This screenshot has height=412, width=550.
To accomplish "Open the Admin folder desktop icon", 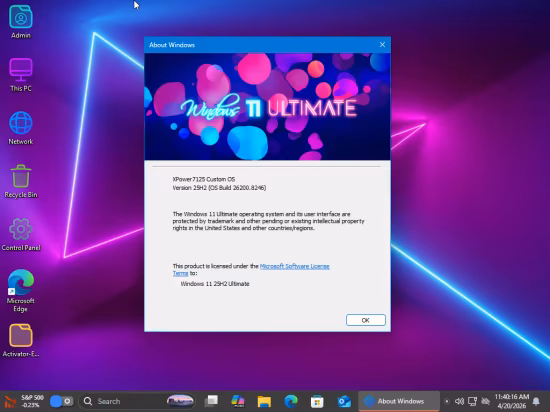I will pyautogui.click(x=21, y=22).
